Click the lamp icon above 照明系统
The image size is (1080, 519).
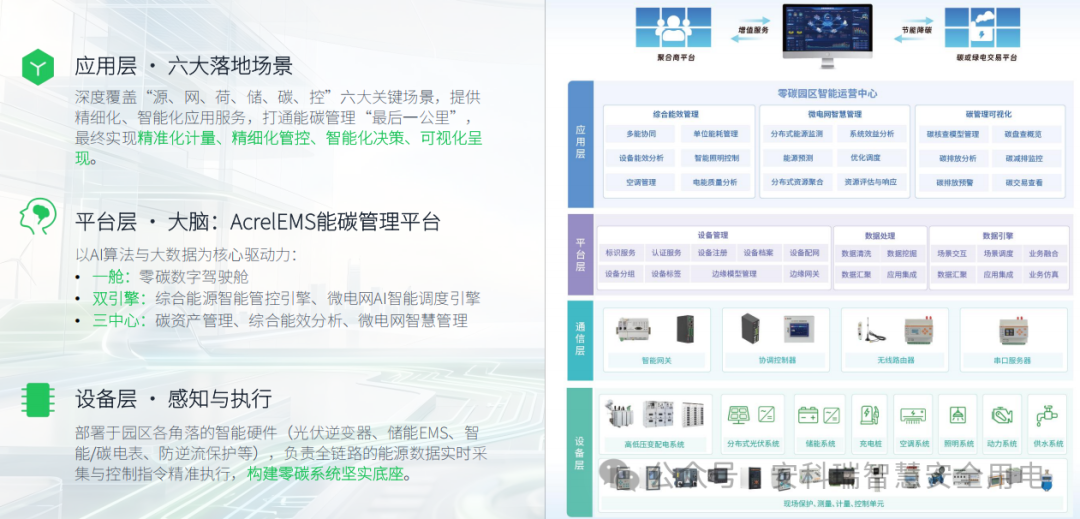point(957,415)
